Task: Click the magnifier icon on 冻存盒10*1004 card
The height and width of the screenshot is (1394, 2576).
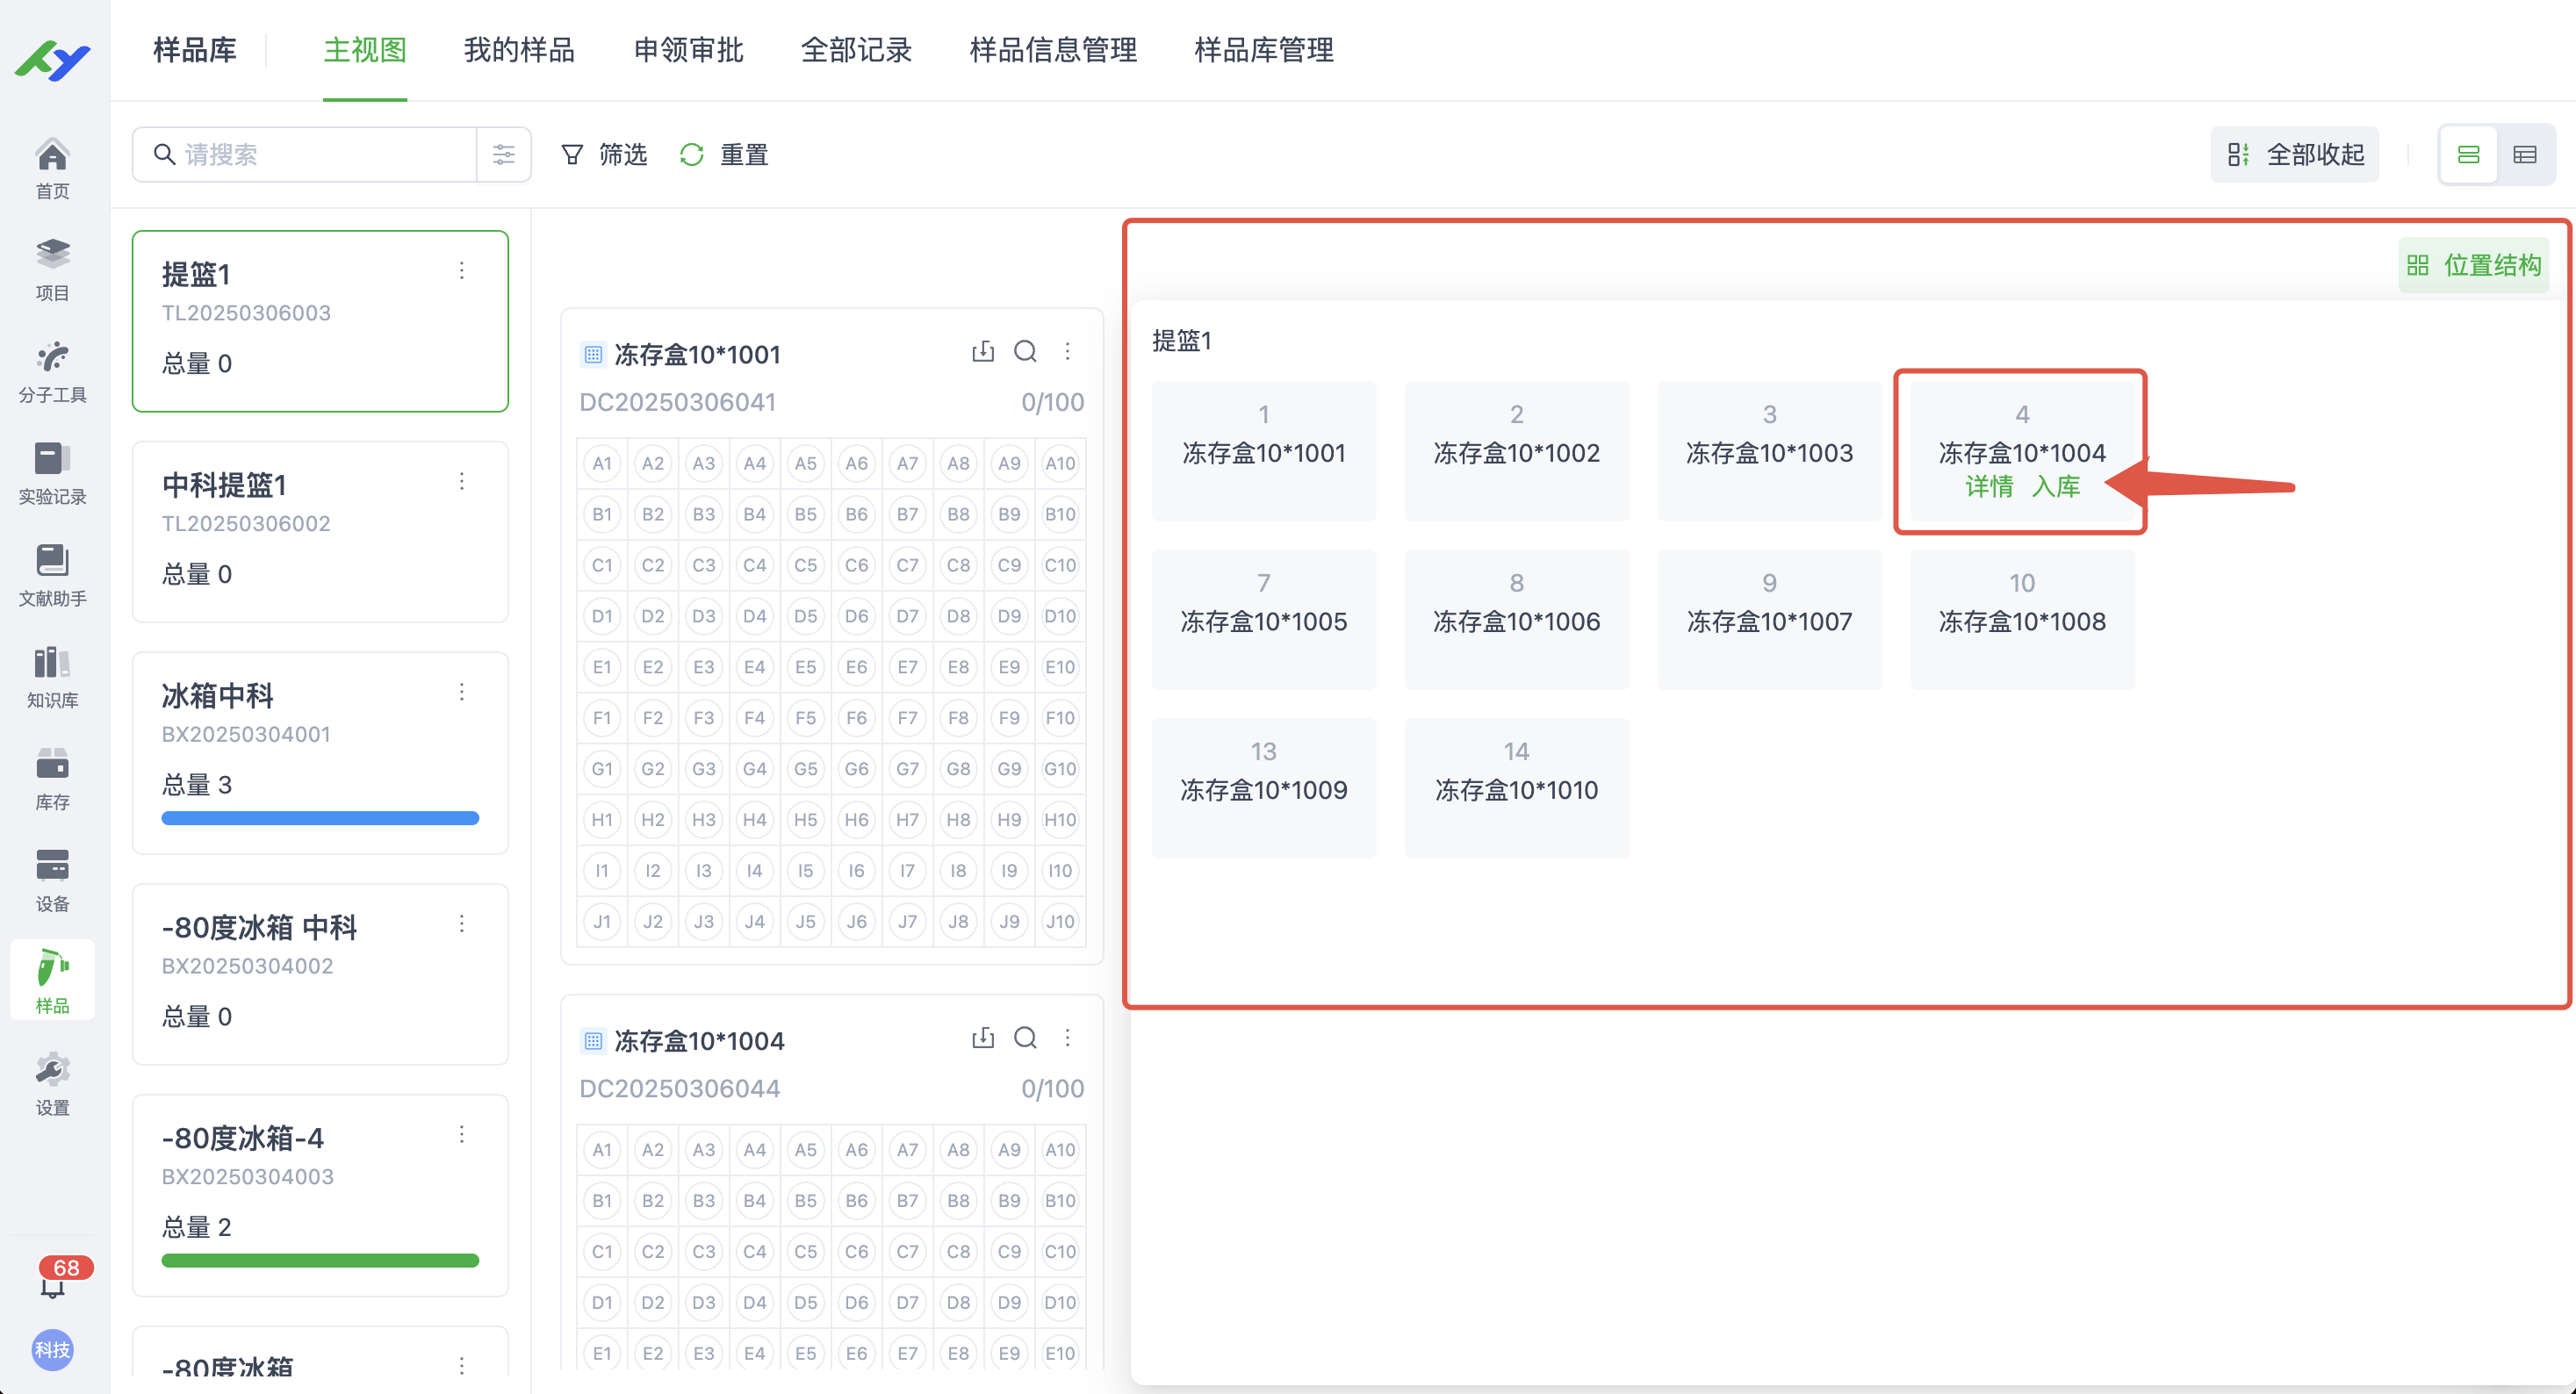Action: click(x=1026, y=1039)
